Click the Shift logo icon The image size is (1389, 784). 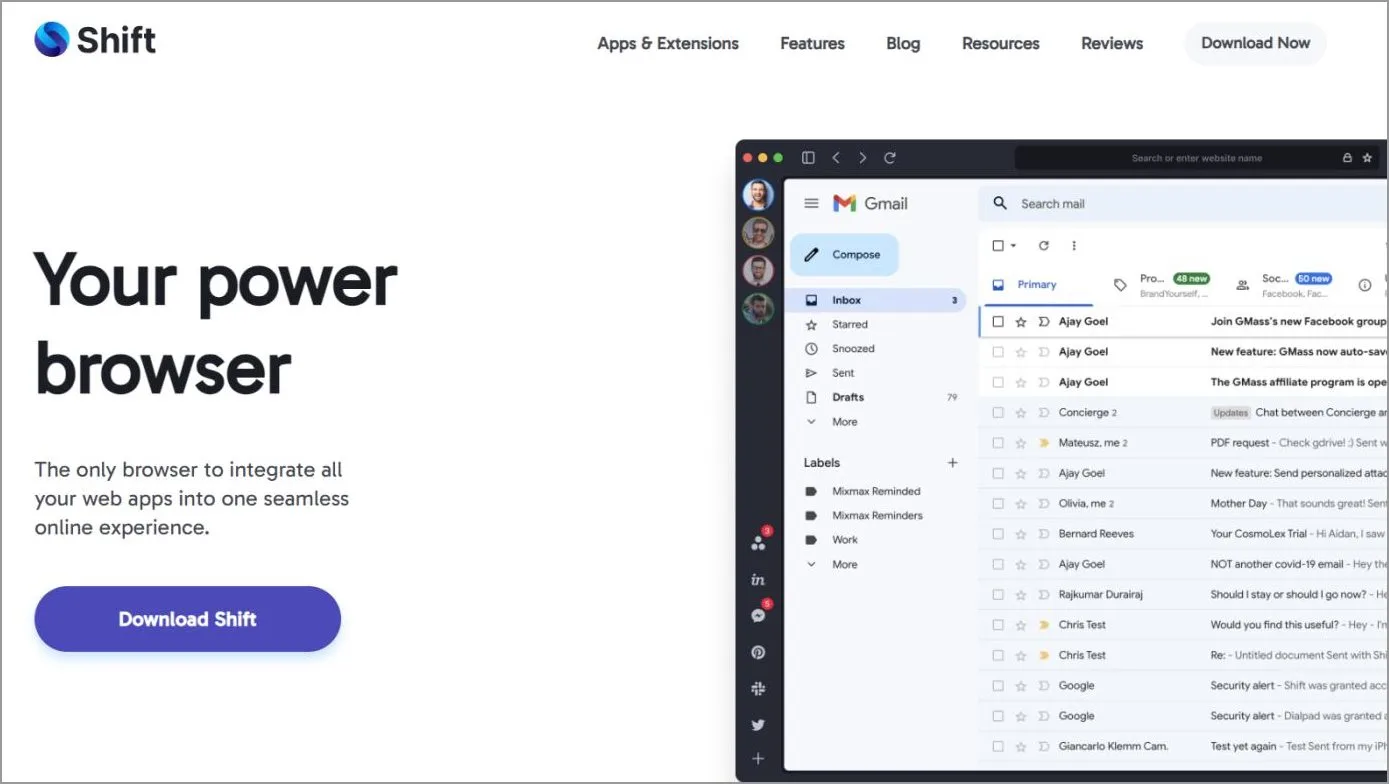[51, 39]
